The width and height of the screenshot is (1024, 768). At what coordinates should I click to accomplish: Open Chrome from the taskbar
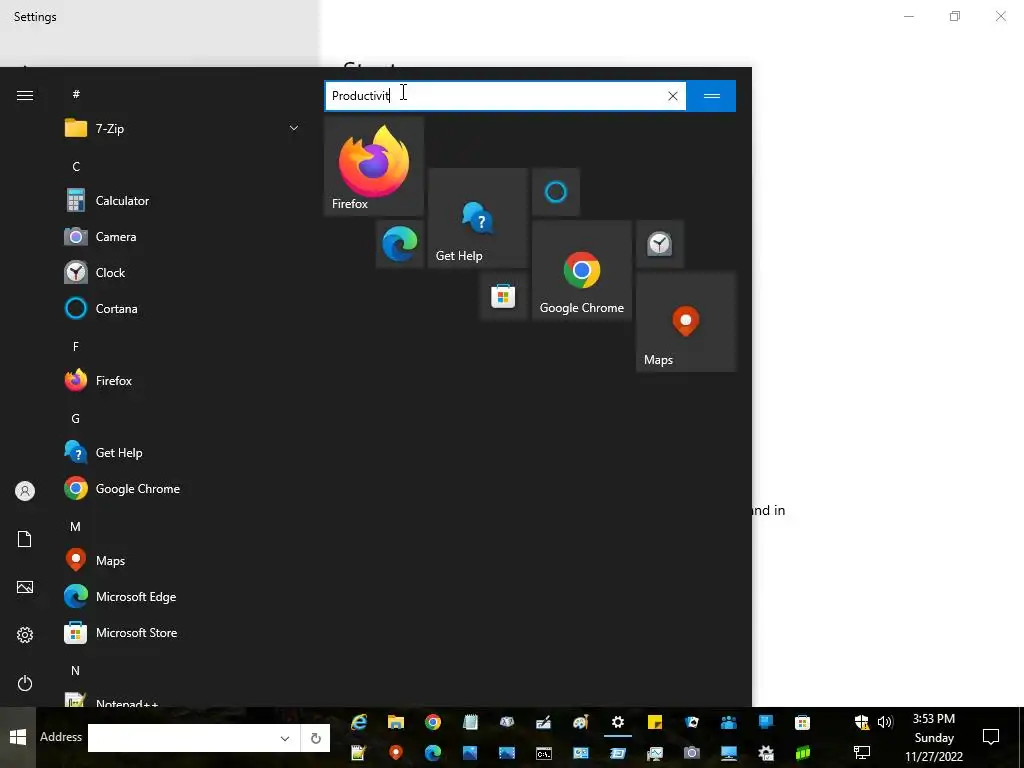point(432,722)
